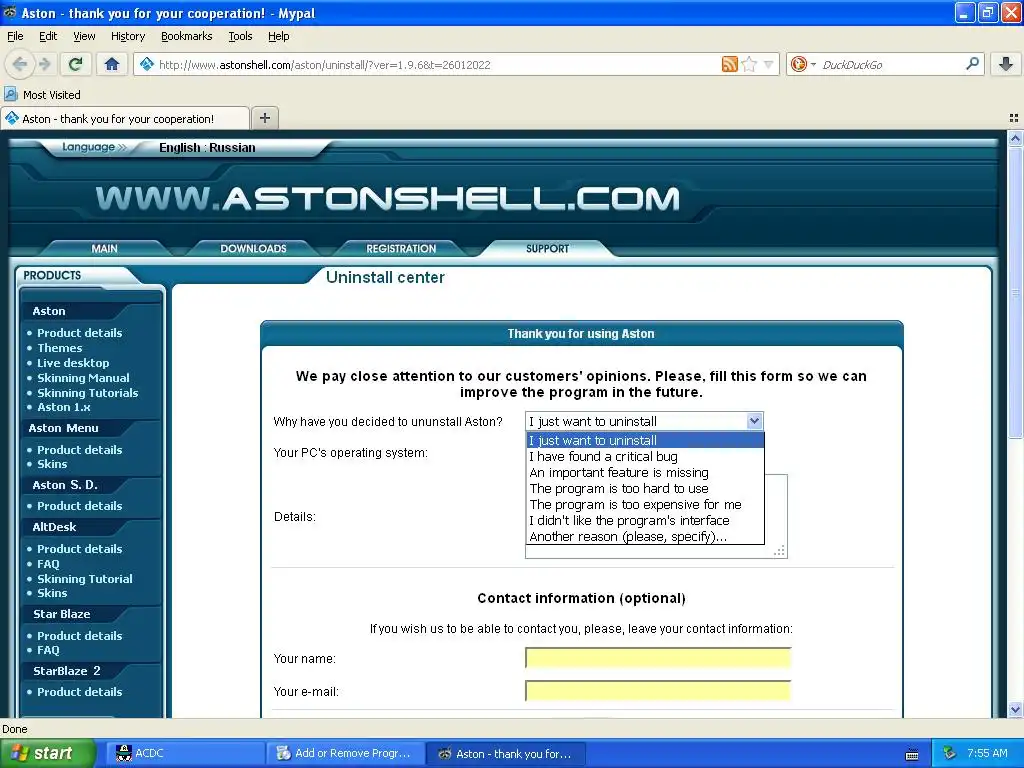This screenshot has width=1024, height=768.
Task: Open a new tab with the plus button
Action: 264,118
